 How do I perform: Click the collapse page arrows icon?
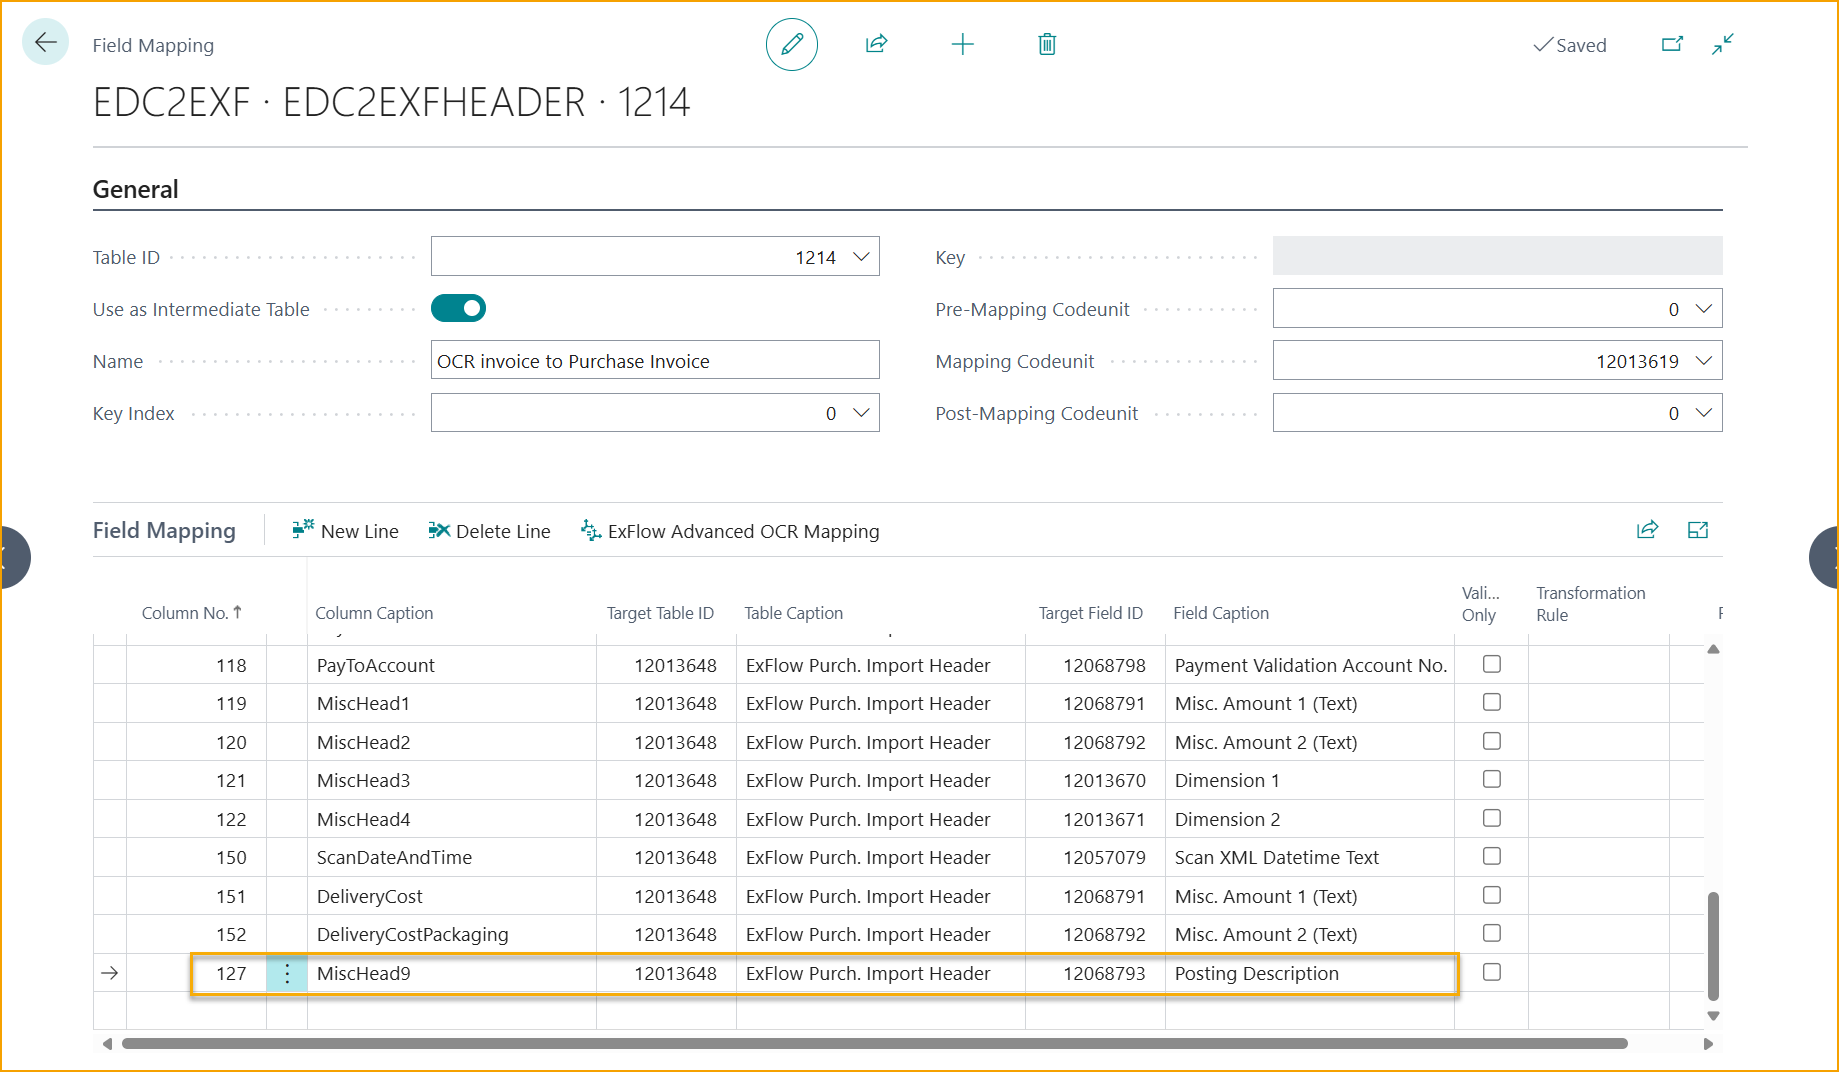tap(1722, 44)
